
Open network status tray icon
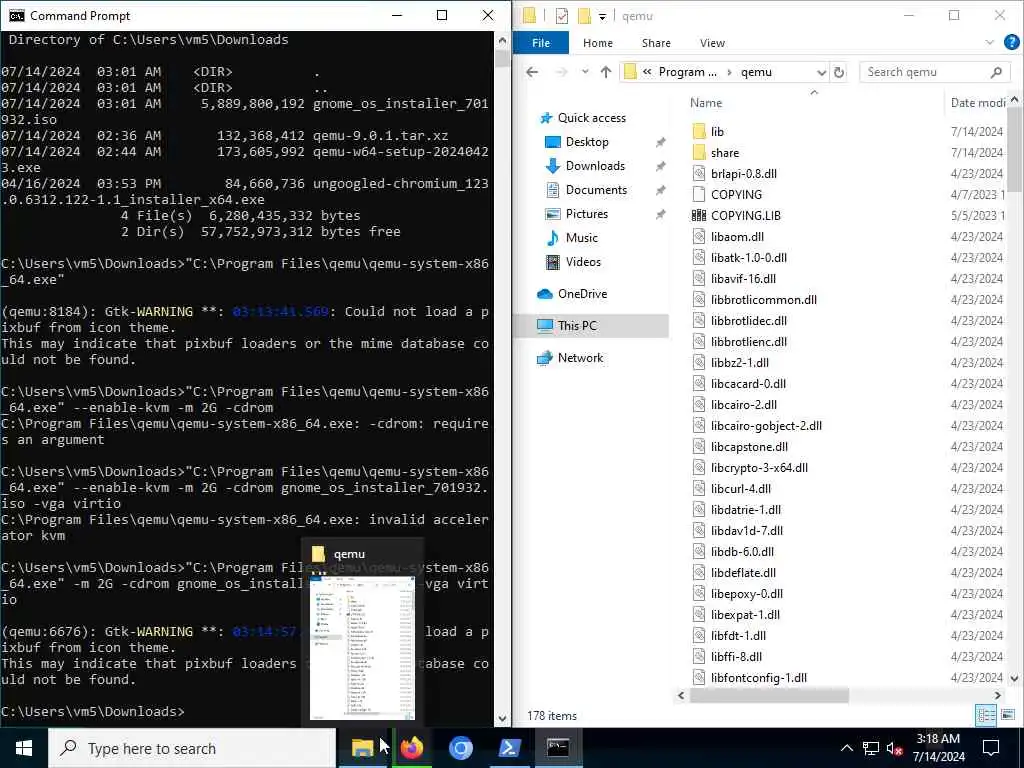click(870, 748)
